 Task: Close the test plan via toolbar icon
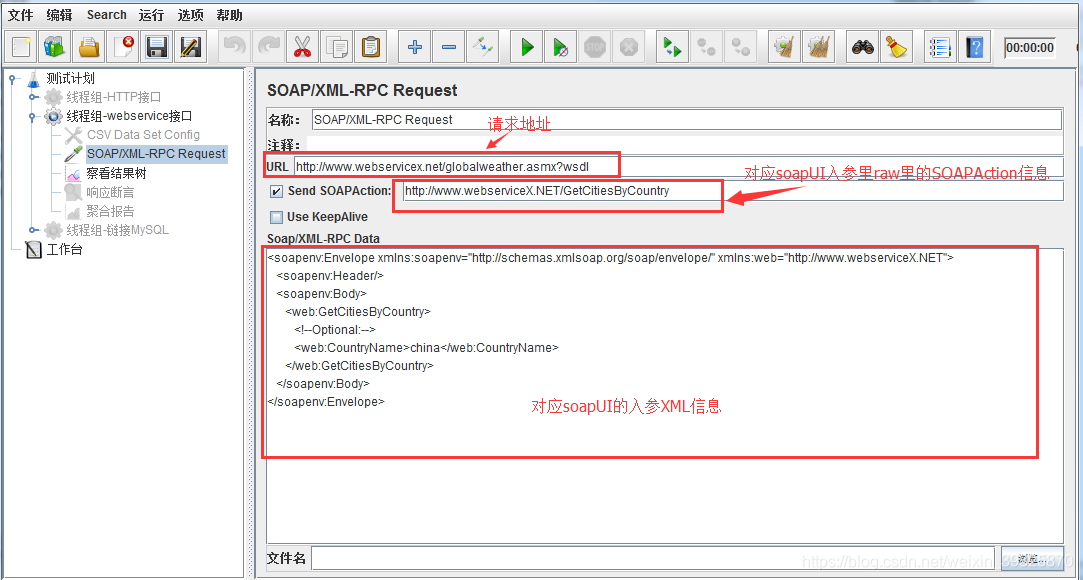click(123, 47)
